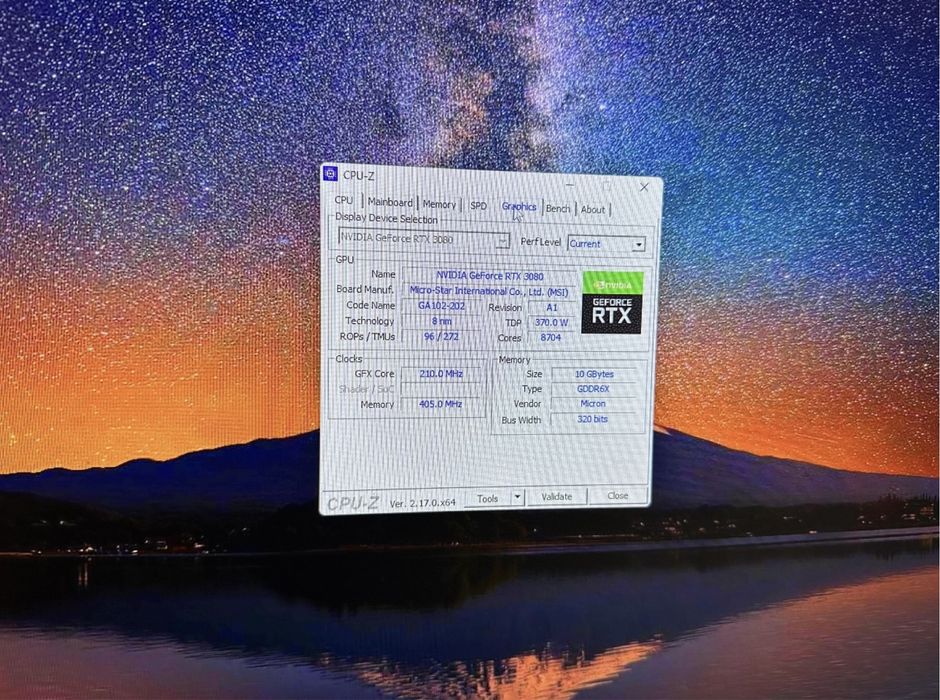Switch to the About tab

[592, 210]
